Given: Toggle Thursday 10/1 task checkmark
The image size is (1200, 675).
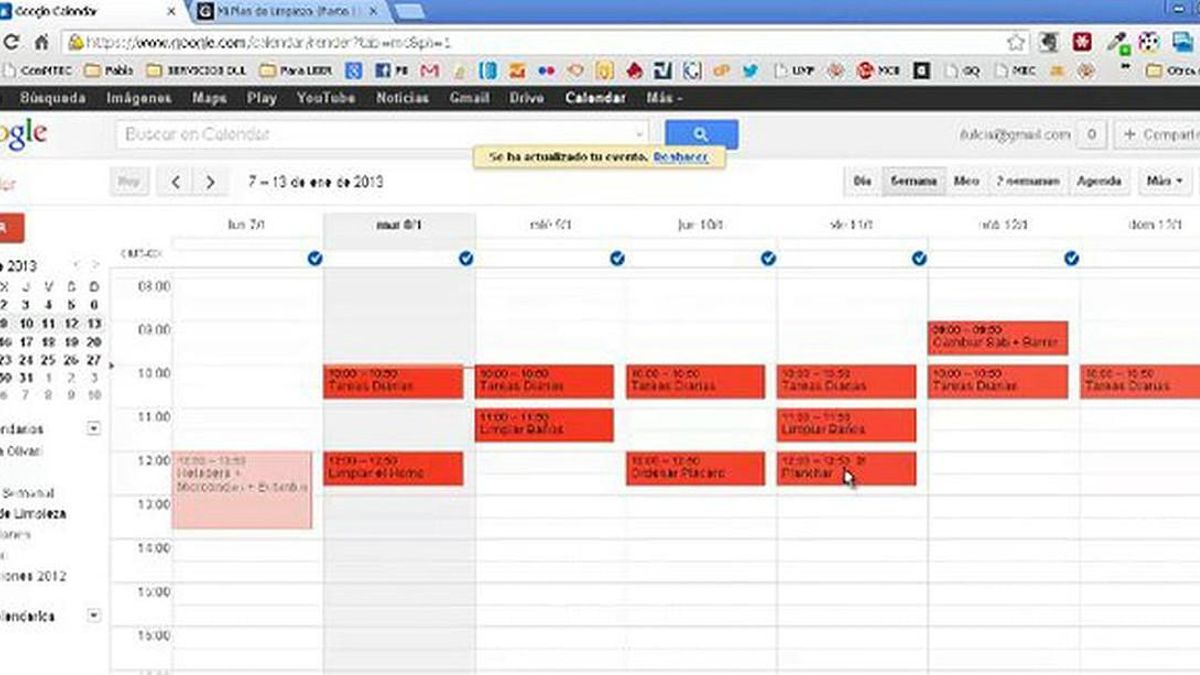Looking at the screenshot, I should point(768,258).
